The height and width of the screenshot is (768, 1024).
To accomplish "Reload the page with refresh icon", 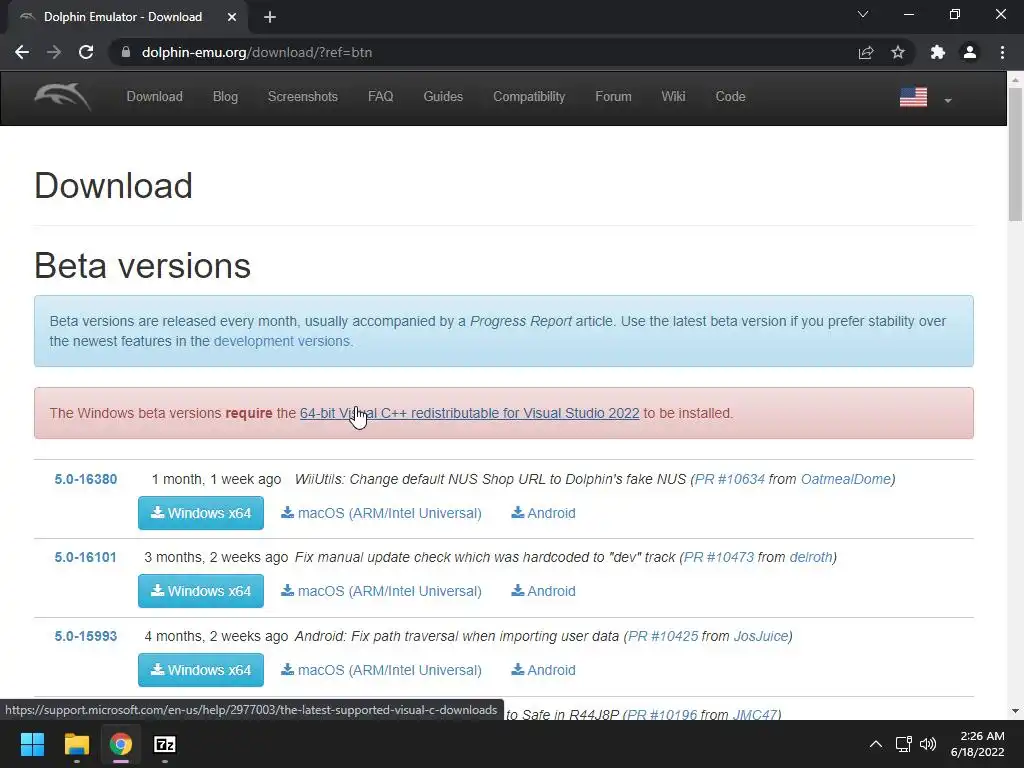I will click(86, 52).
